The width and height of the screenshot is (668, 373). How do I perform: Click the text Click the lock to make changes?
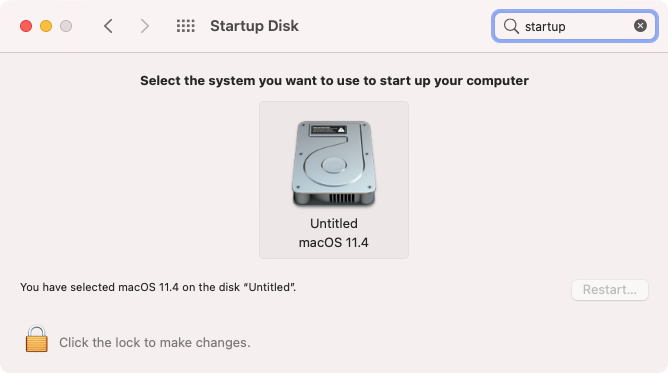[155, 342]
